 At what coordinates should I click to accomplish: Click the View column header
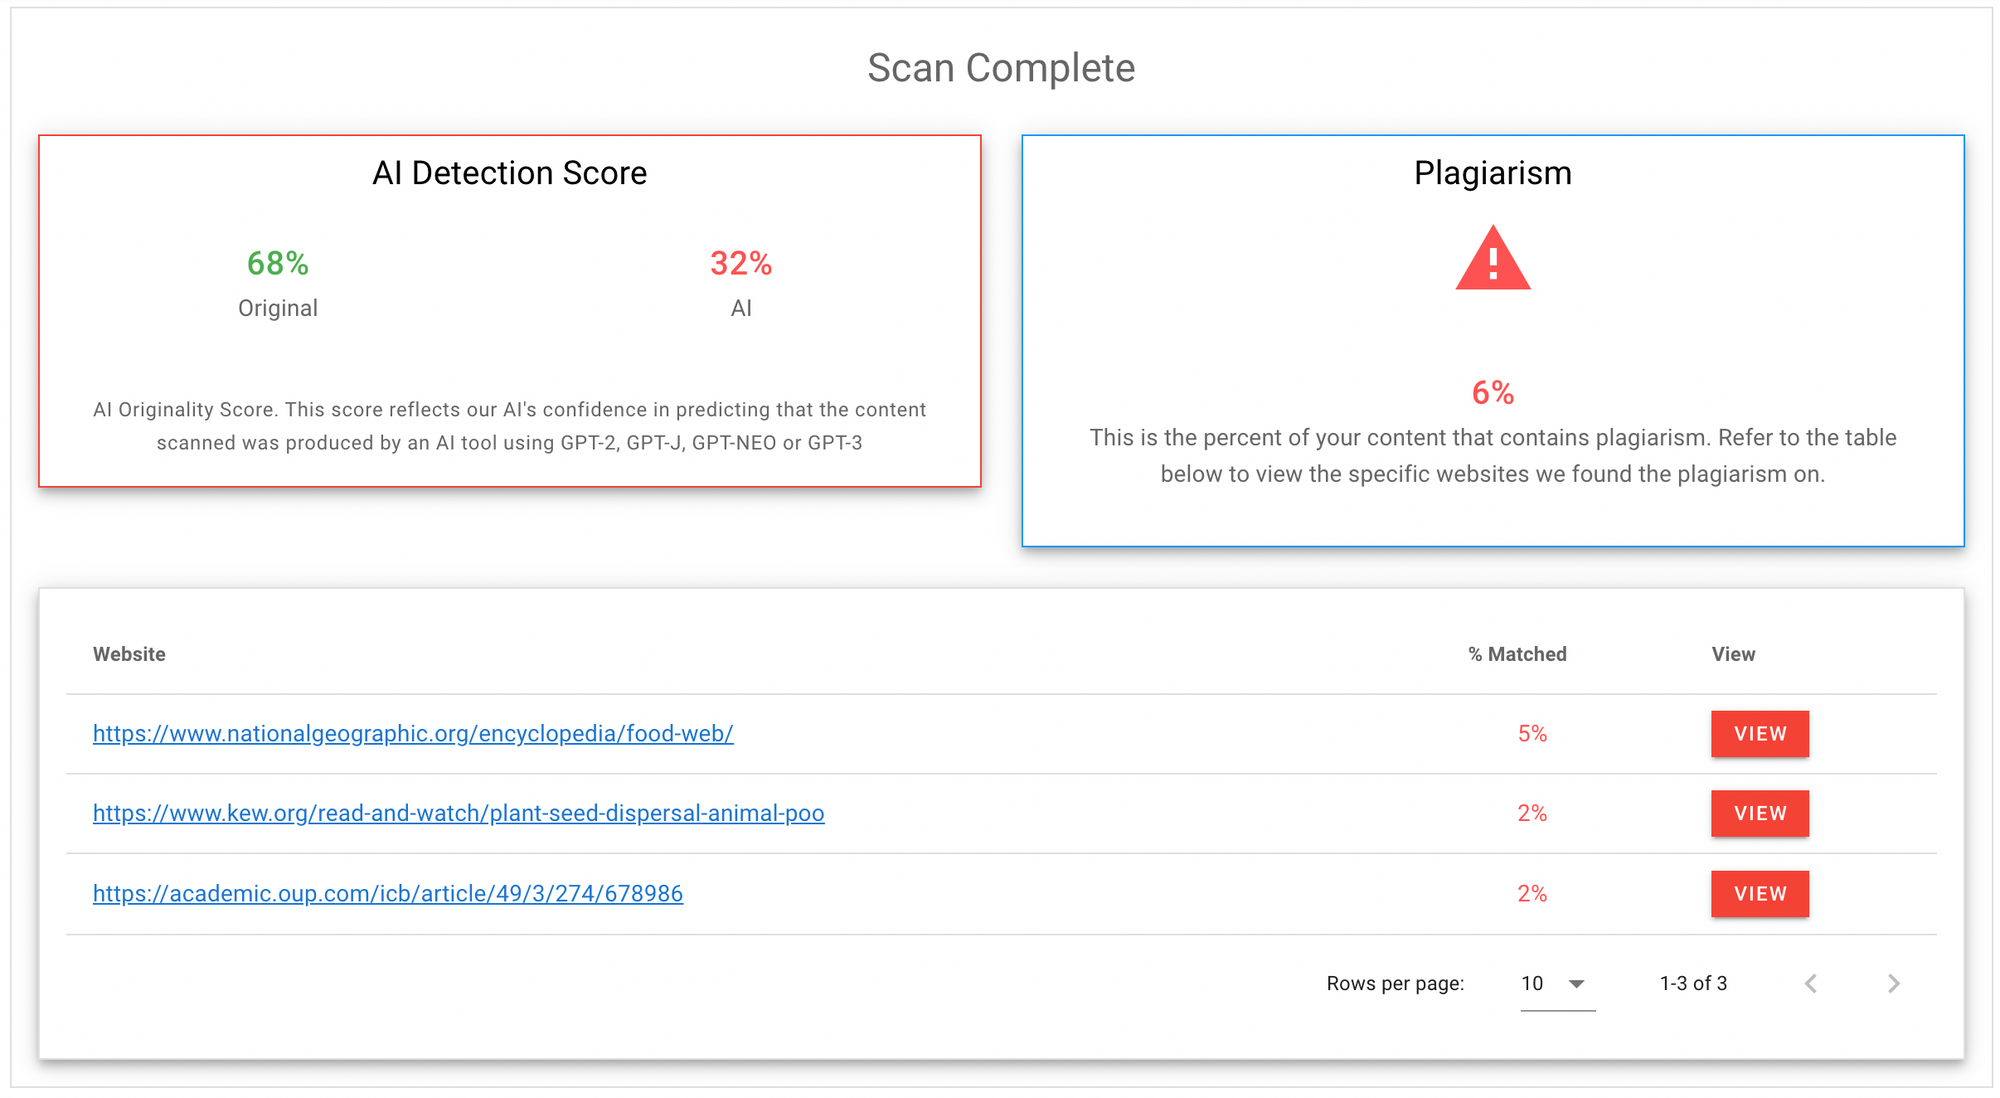[1733, 654]
